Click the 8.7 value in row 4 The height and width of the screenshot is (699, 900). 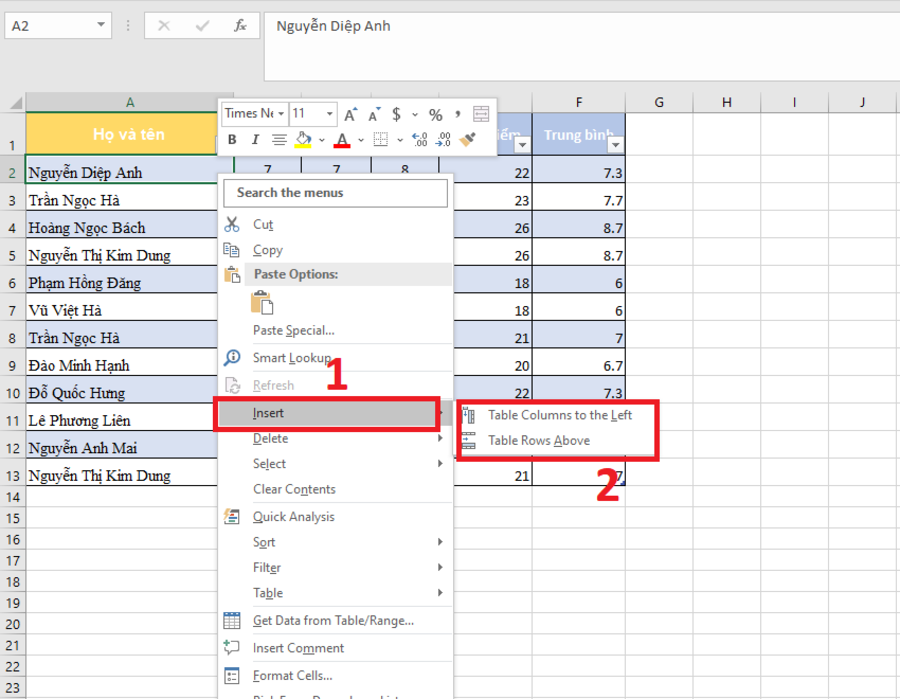coord(613,228)
